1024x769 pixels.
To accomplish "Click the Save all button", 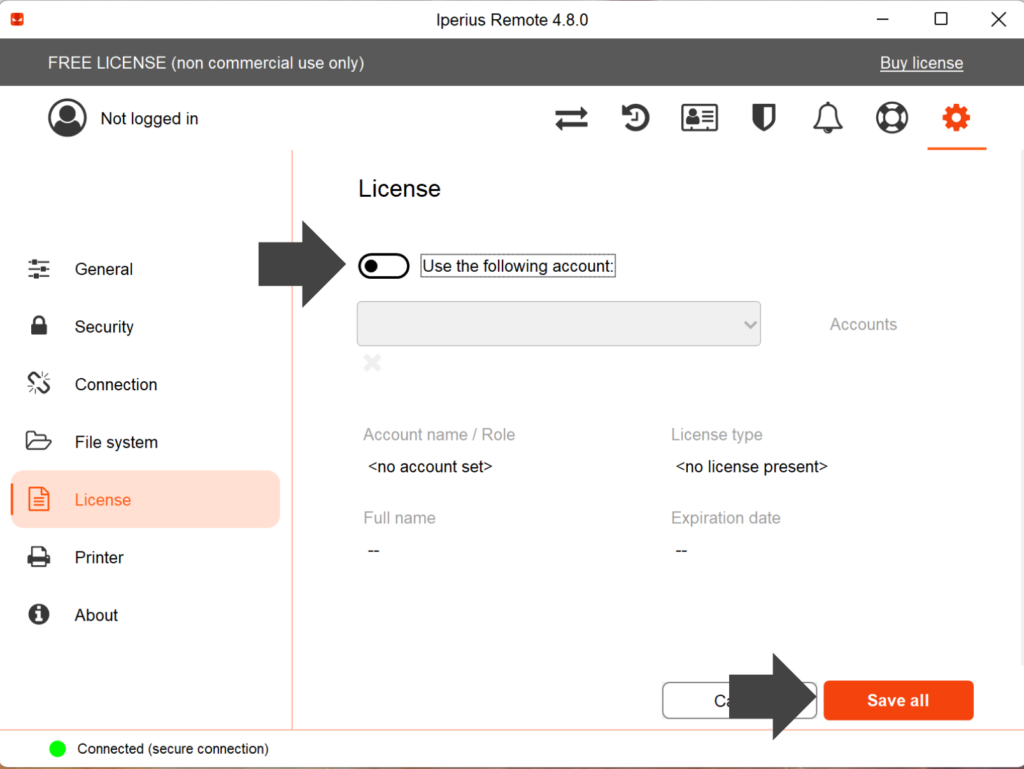I will click(x=898, y=700).
